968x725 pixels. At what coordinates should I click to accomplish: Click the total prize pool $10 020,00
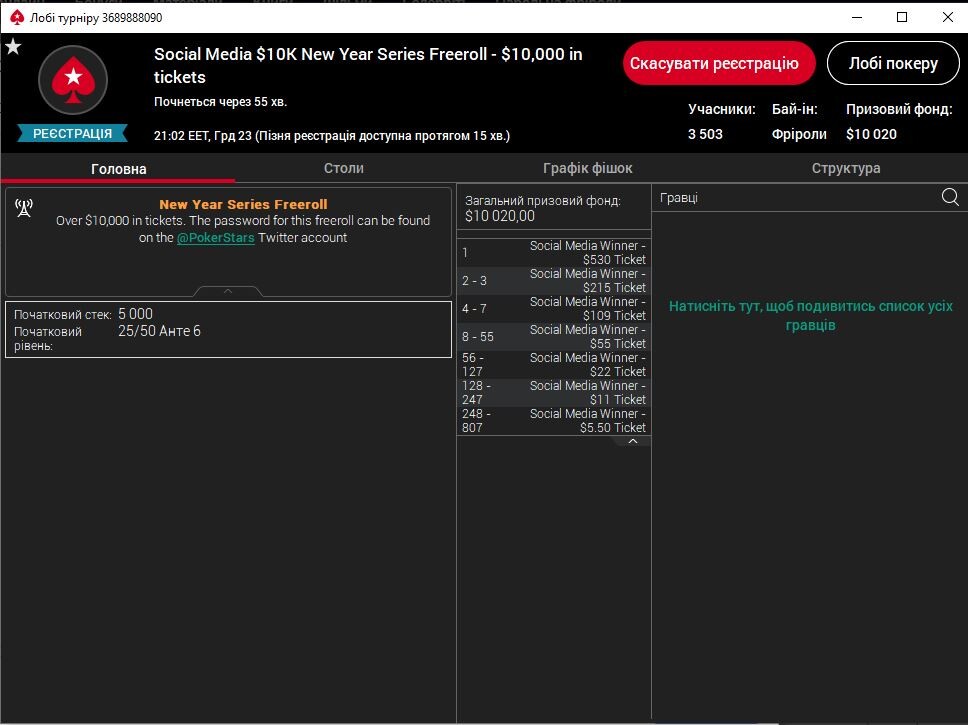(x=499, y=216)
